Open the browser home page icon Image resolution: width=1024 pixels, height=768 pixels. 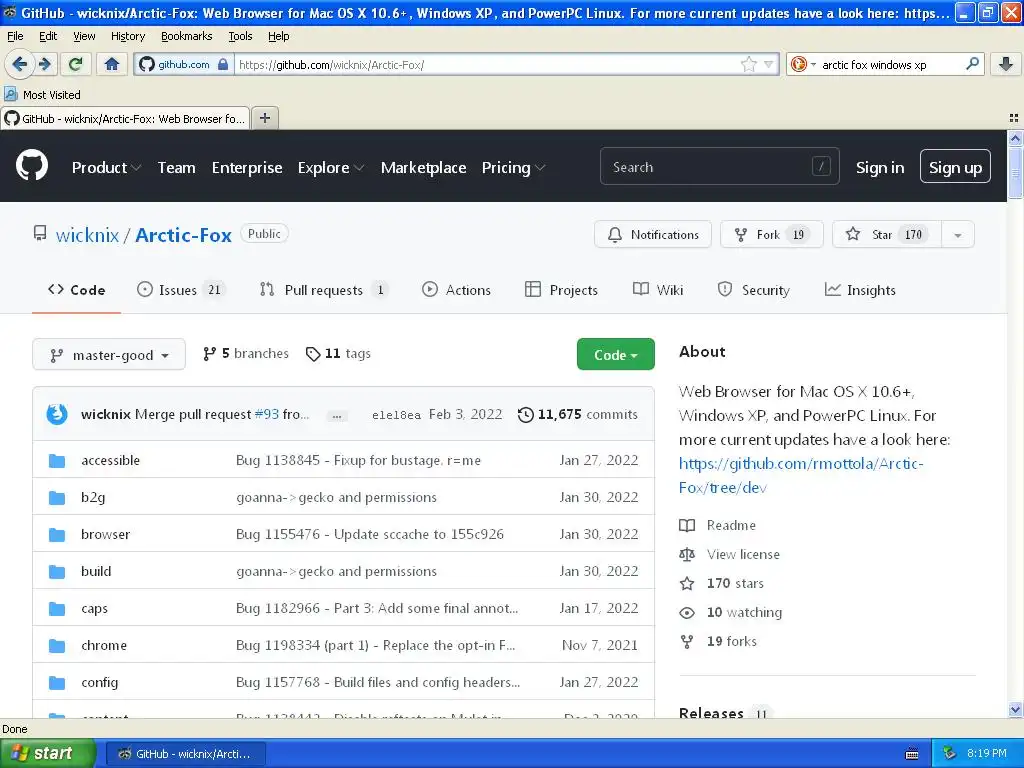tap(112, 64)
